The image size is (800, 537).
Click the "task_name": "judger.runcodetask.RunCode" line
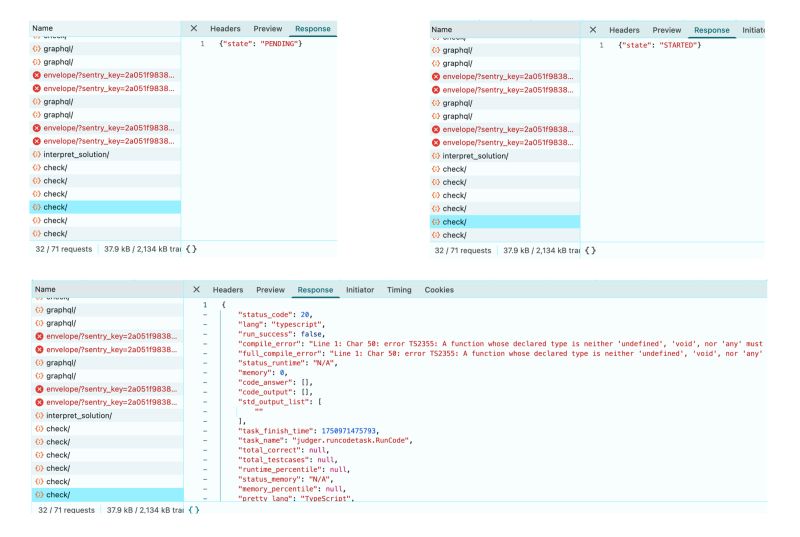tap(325, 441)
